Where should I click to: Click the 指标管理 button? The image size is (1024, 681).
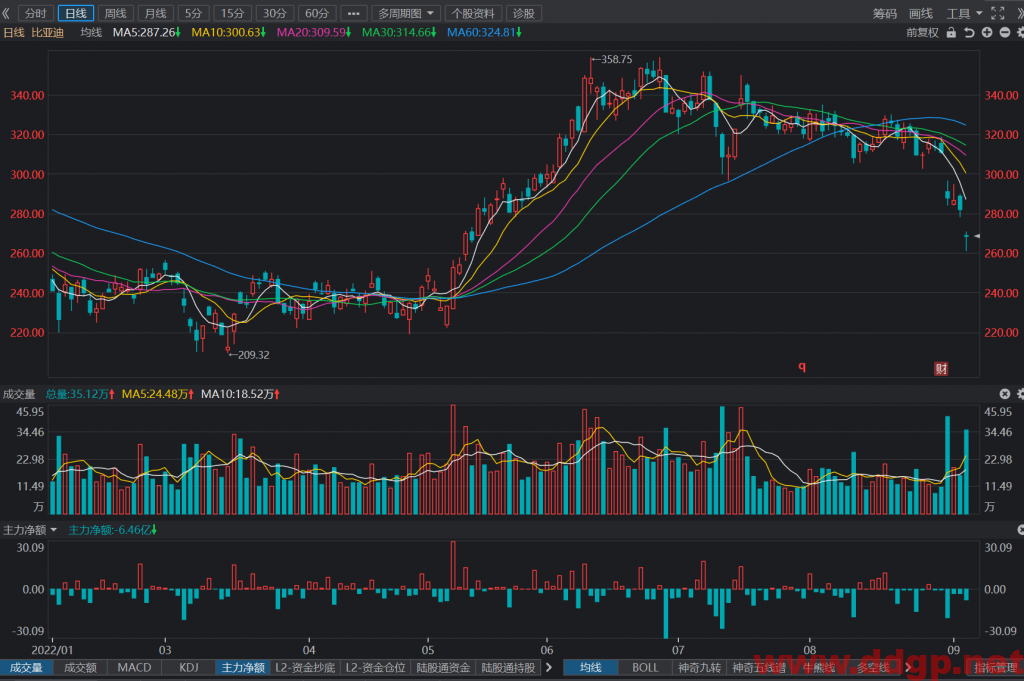coord(995,667)
